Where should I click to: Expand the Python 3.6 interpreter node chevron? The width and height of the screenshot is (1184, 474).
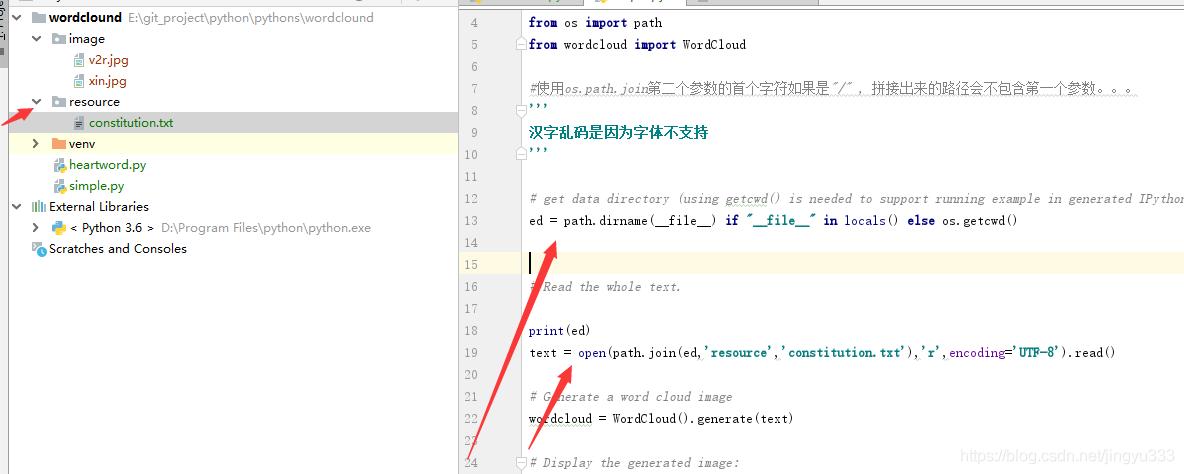pyautogui.click(x=36, y=227)
